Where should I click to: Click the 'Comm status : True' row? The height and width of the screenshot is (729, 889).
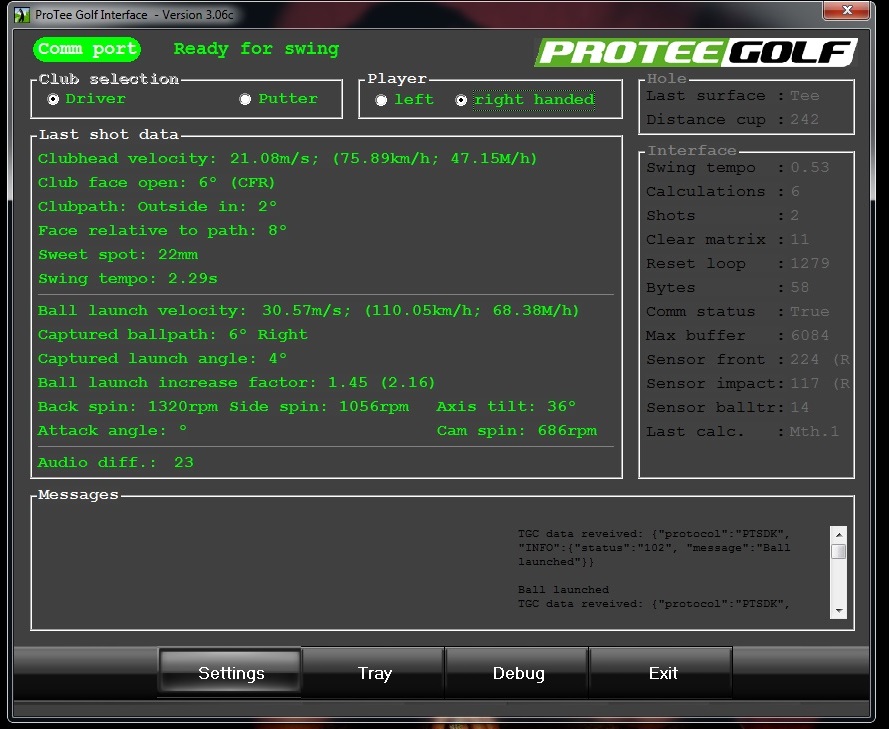pyautogui.click(x=738, y=311)
